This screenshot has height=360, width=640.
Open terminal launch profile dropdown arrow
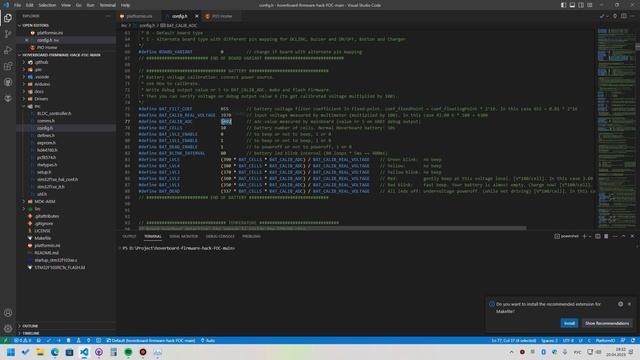click(x=590, y=236)
